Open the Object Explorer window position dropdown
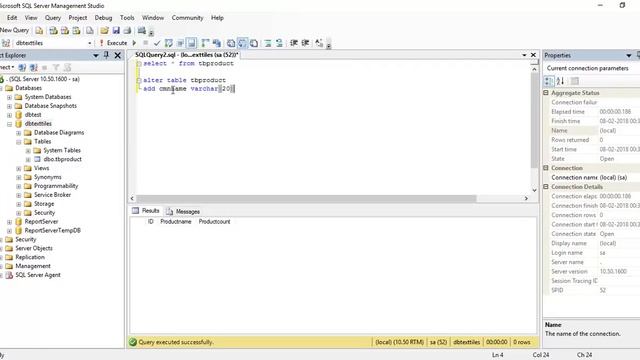Viewport: 640px width, 360px height. pos(96,55)
